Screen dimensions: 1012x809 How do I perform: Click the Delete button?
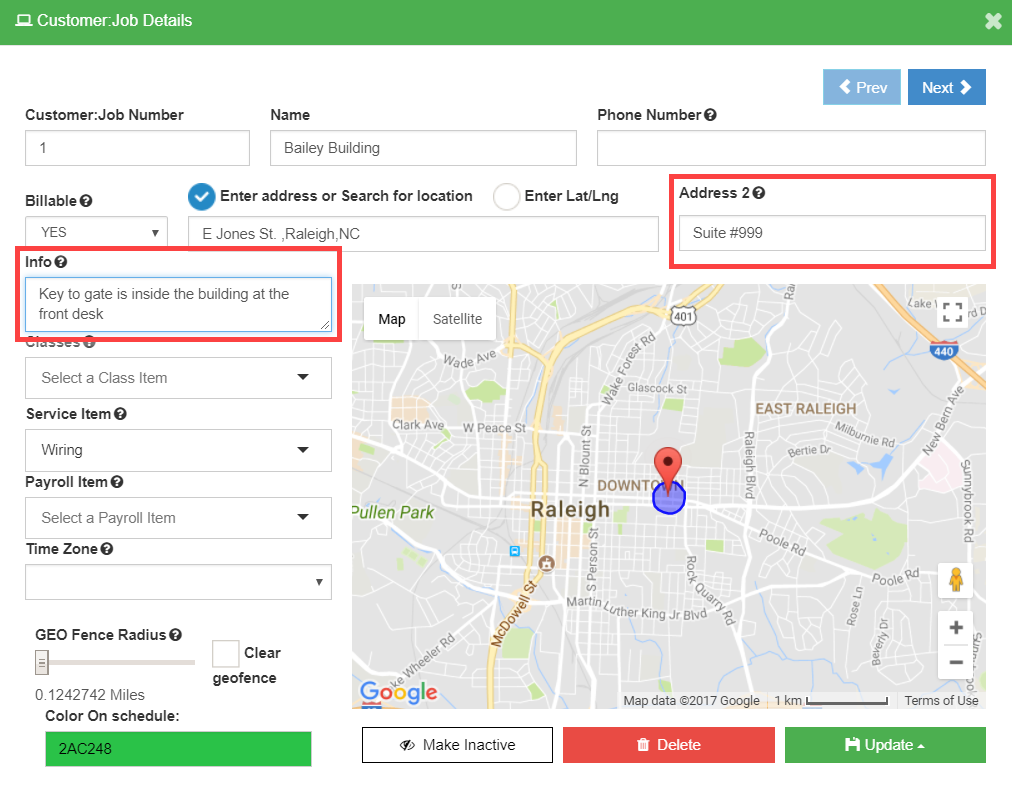pos(668,745)
